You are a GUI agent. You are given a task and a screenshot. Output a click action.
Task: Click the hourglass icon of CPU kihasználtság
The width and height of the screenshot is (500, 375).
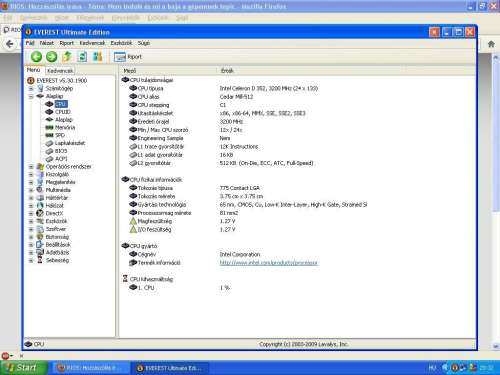pos(125,279)
